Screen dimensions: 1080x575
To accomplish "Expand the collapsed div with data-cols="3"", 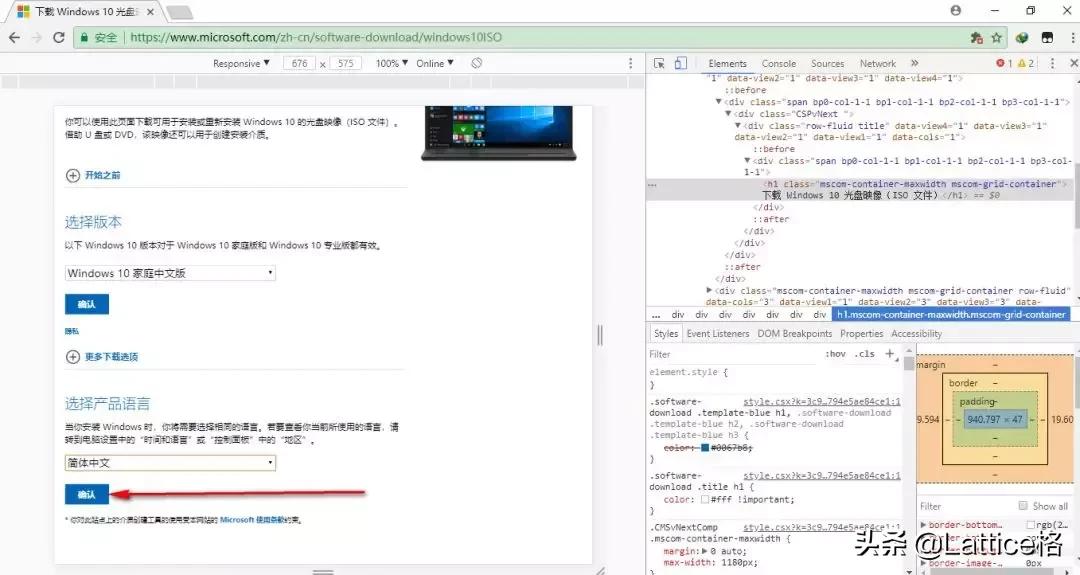I will [x=709, y=291].
